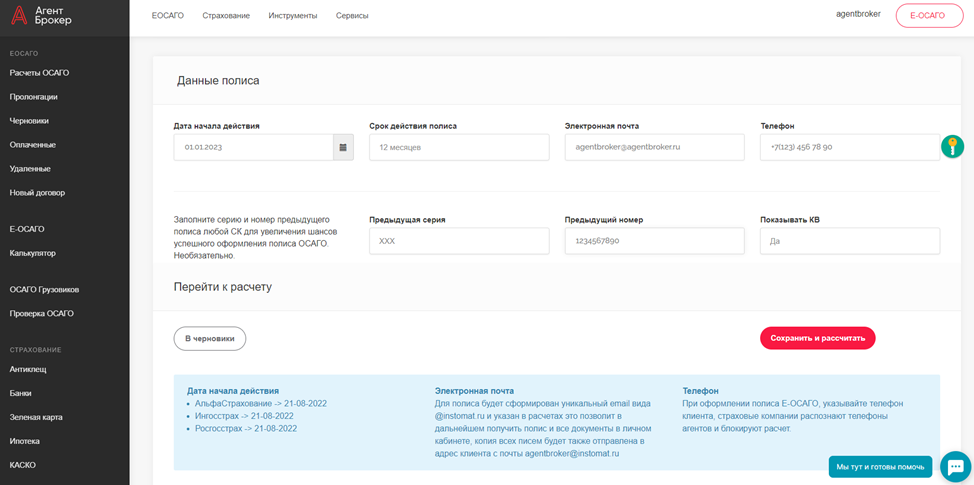974x485 pixels.
Task: Click the В черновики button
Action: (210, 338)
